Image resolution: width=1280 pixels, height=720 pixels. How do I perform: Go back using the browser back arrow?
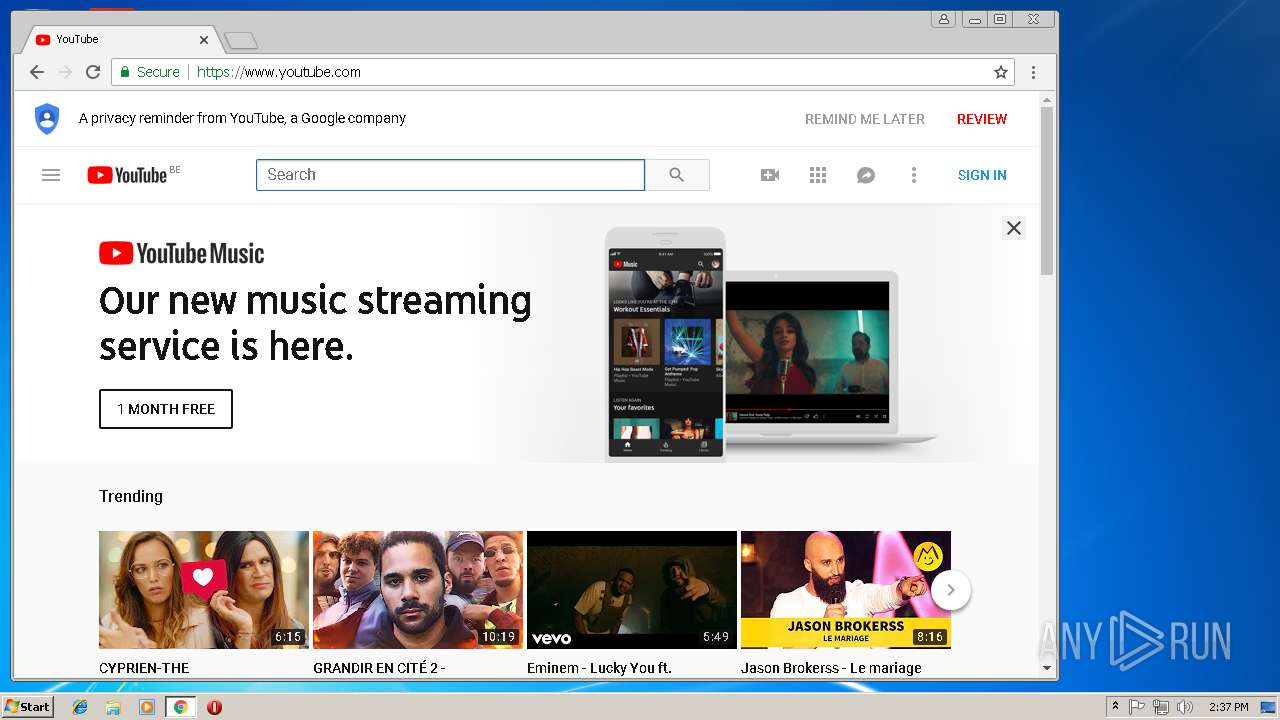point(37,72)
